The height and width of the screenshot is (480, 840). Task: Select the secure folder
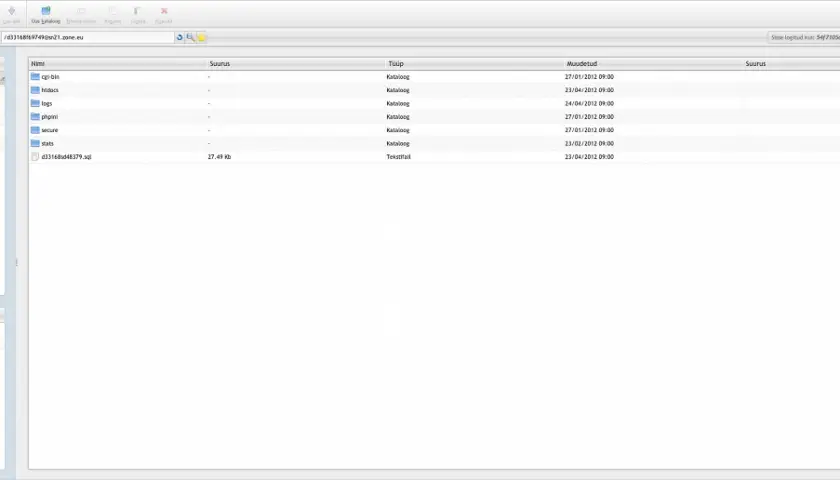tap(50, 130)
